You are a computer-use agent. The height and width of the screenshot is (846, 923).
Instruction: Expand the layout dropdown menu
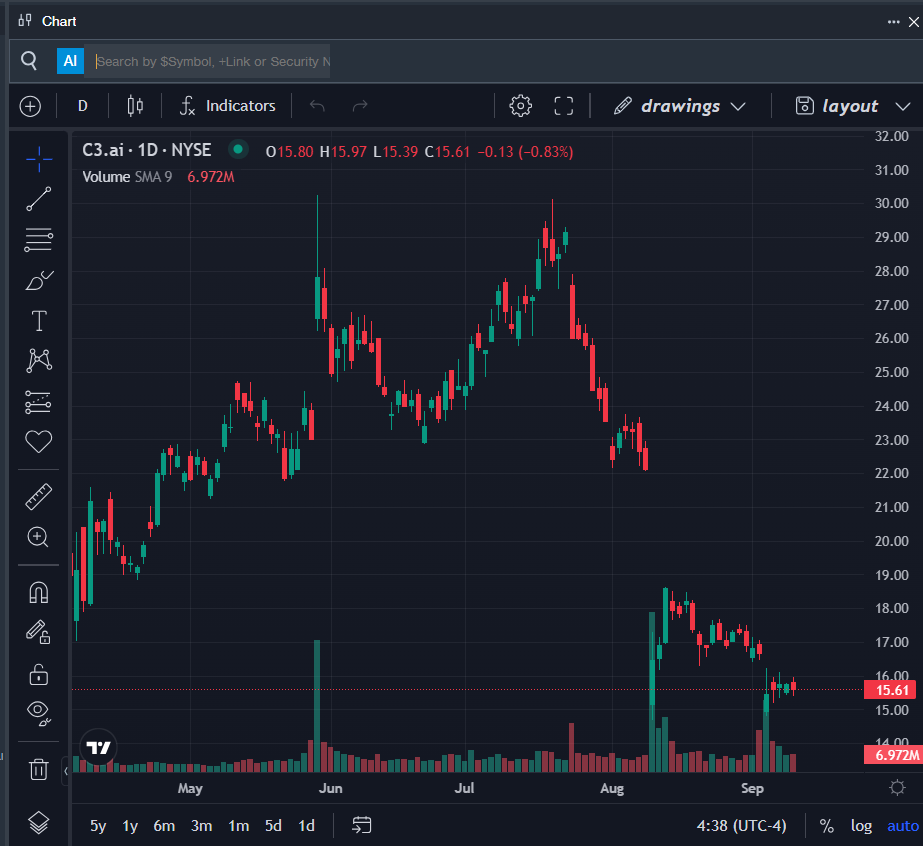tap(852, 106)
